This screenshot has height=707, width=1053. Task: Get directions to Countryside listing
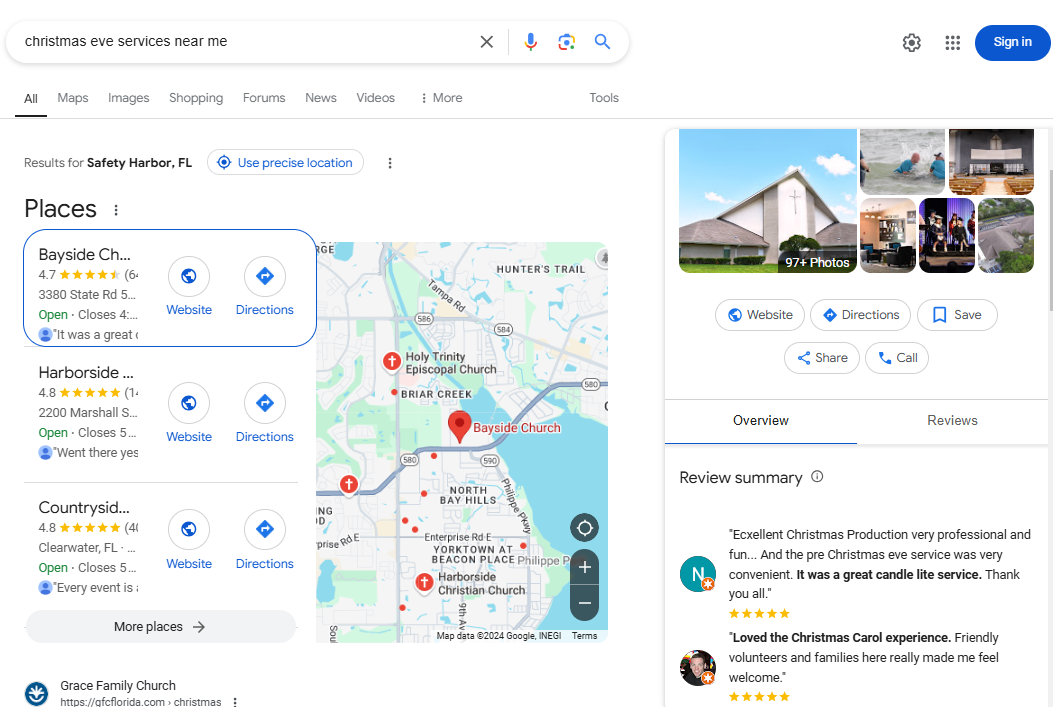pyautogui.click(x=265, y=530)
